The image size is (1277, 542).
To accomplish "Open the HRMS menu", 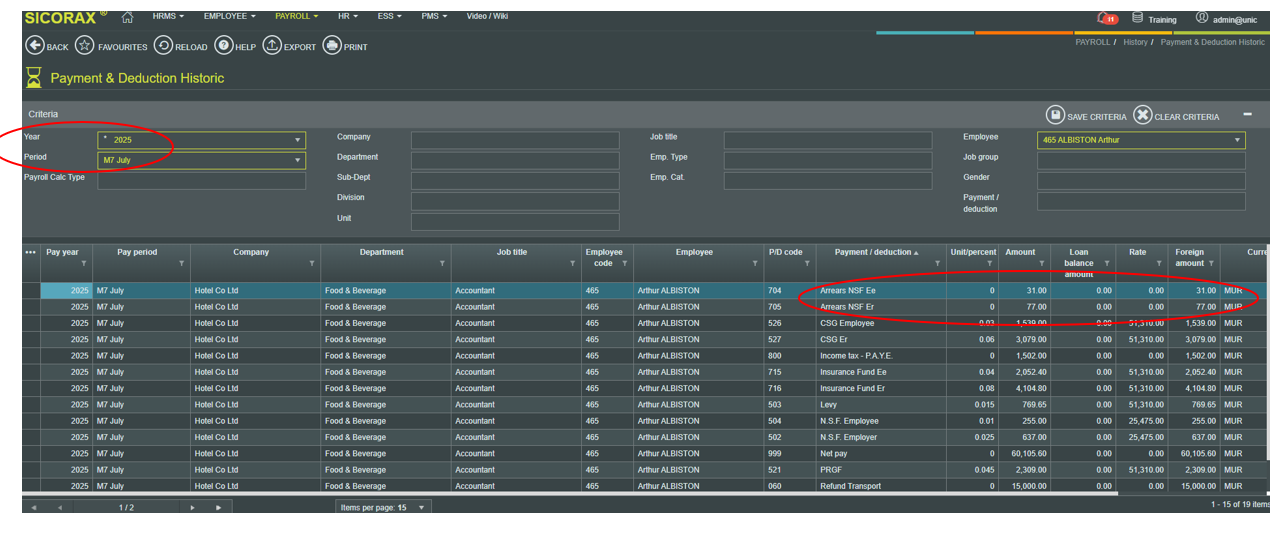I will pyautogui.click(x=168, y=16).
